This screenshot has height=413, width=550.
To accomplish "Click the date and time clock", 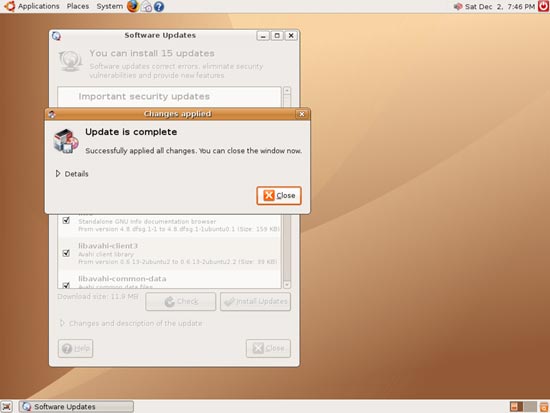I will (x=500, y=7).
